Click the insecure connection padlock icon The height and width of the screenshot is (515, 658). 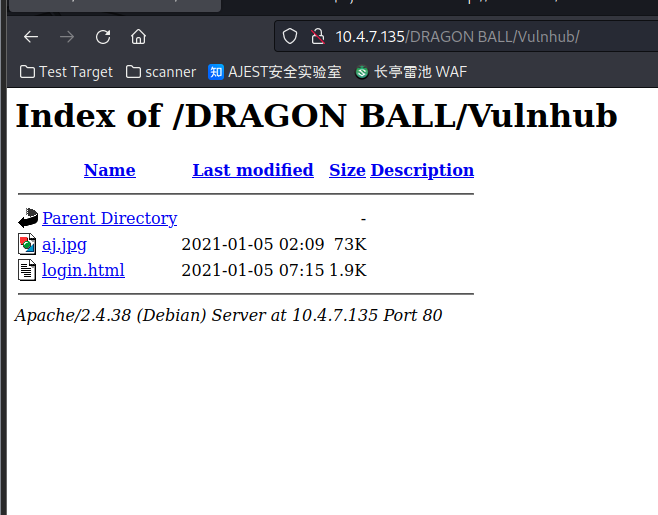pos(318,37)
